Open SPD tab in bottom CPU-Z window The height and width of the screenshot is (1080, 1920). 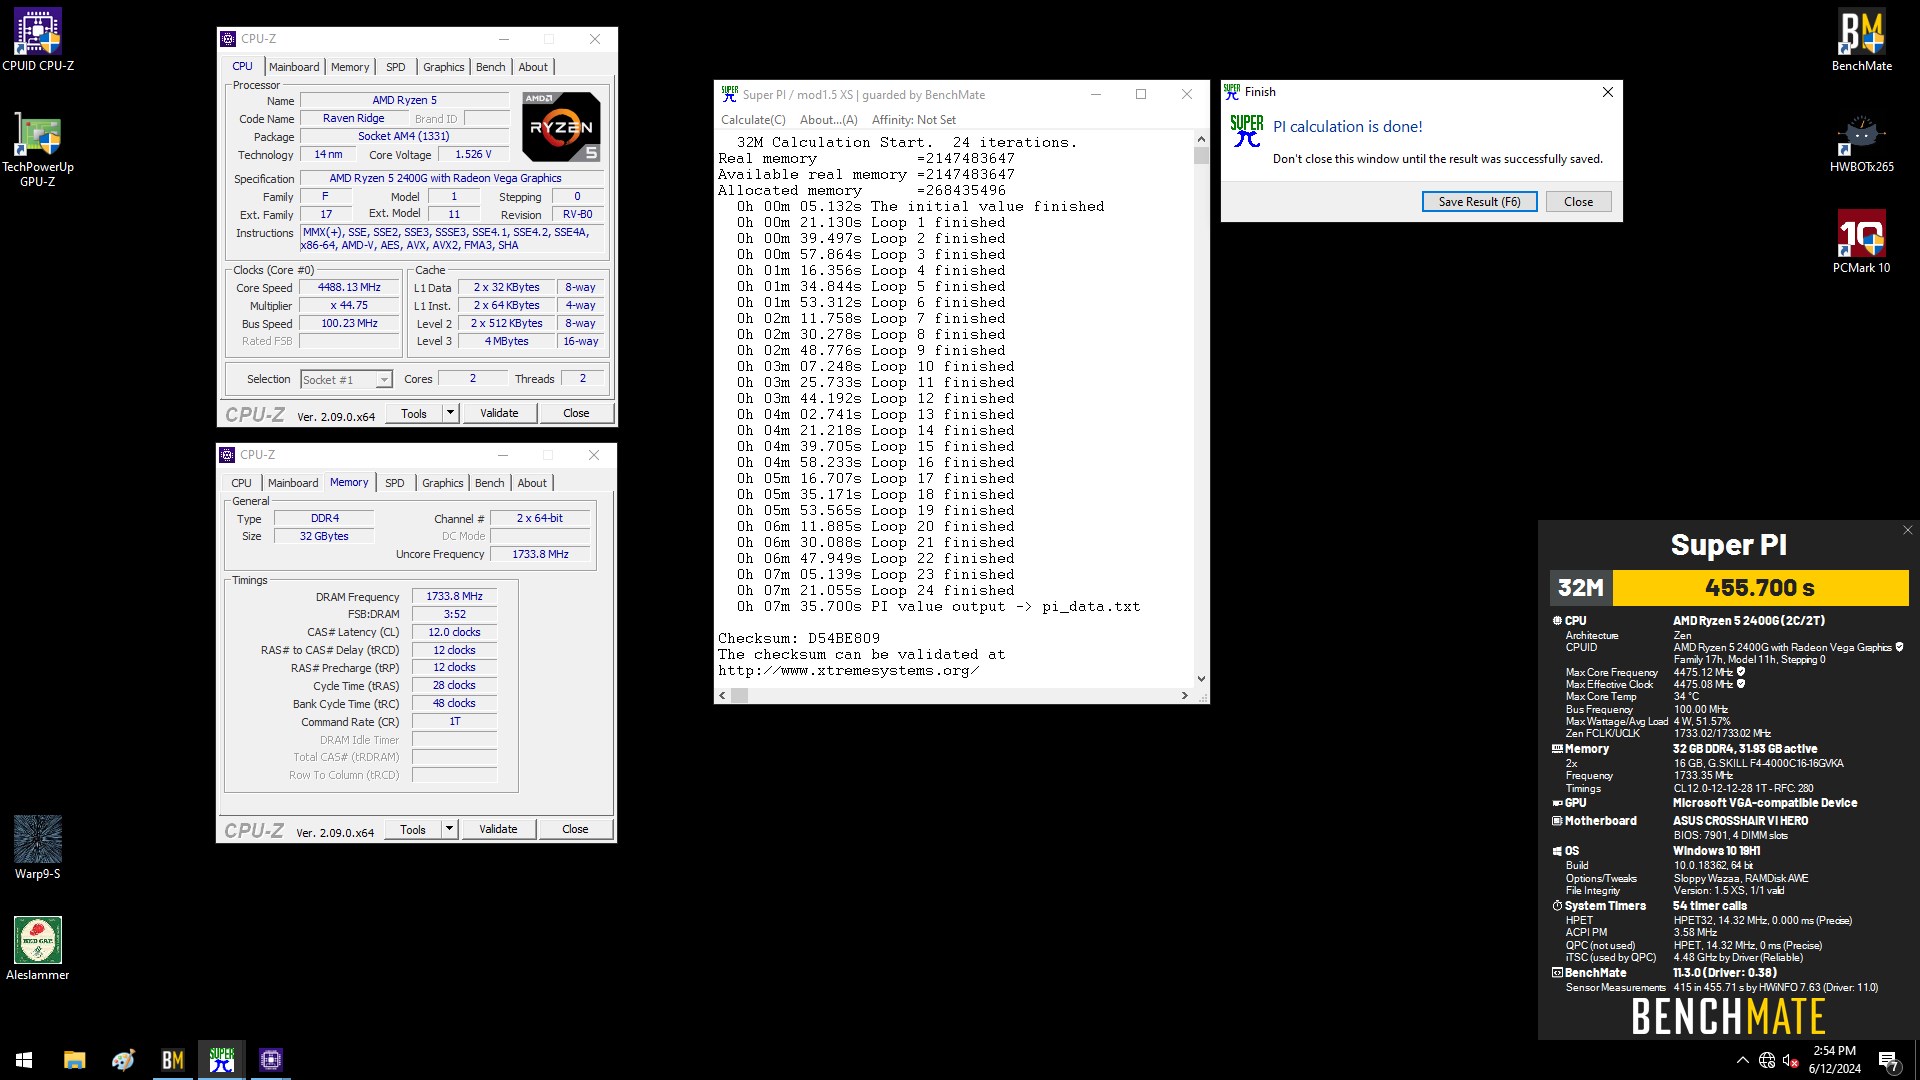click(395, 483)
